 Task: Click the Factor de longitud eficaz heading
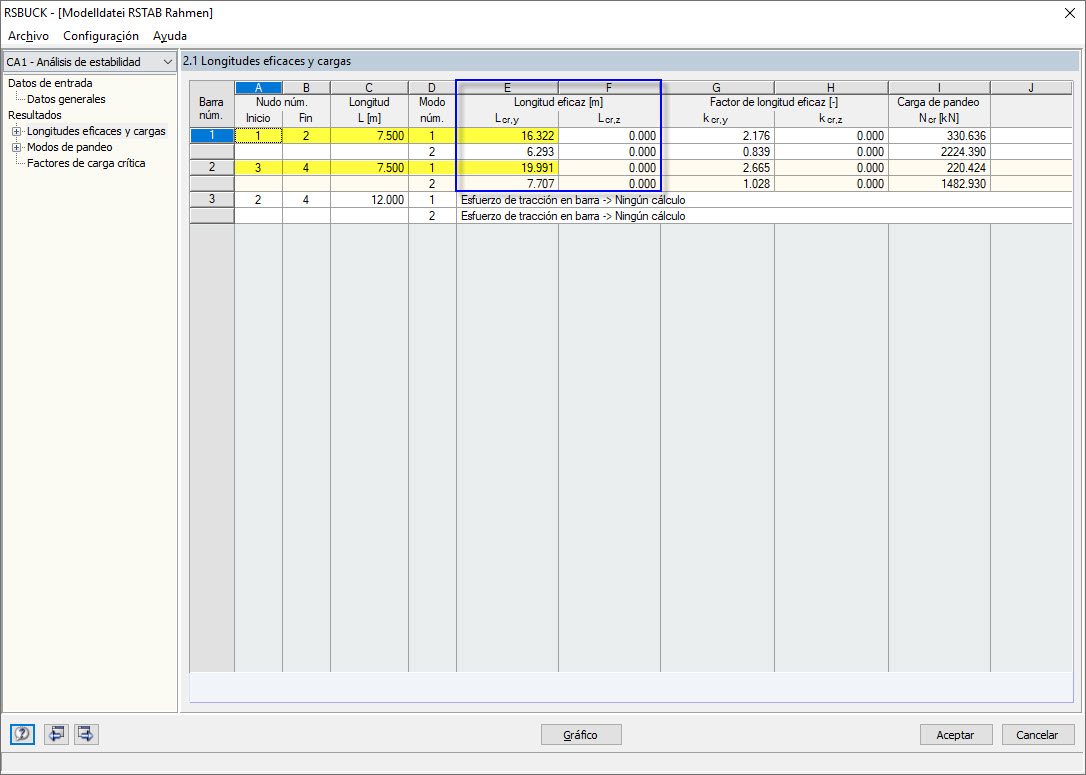tap(774, 102)
